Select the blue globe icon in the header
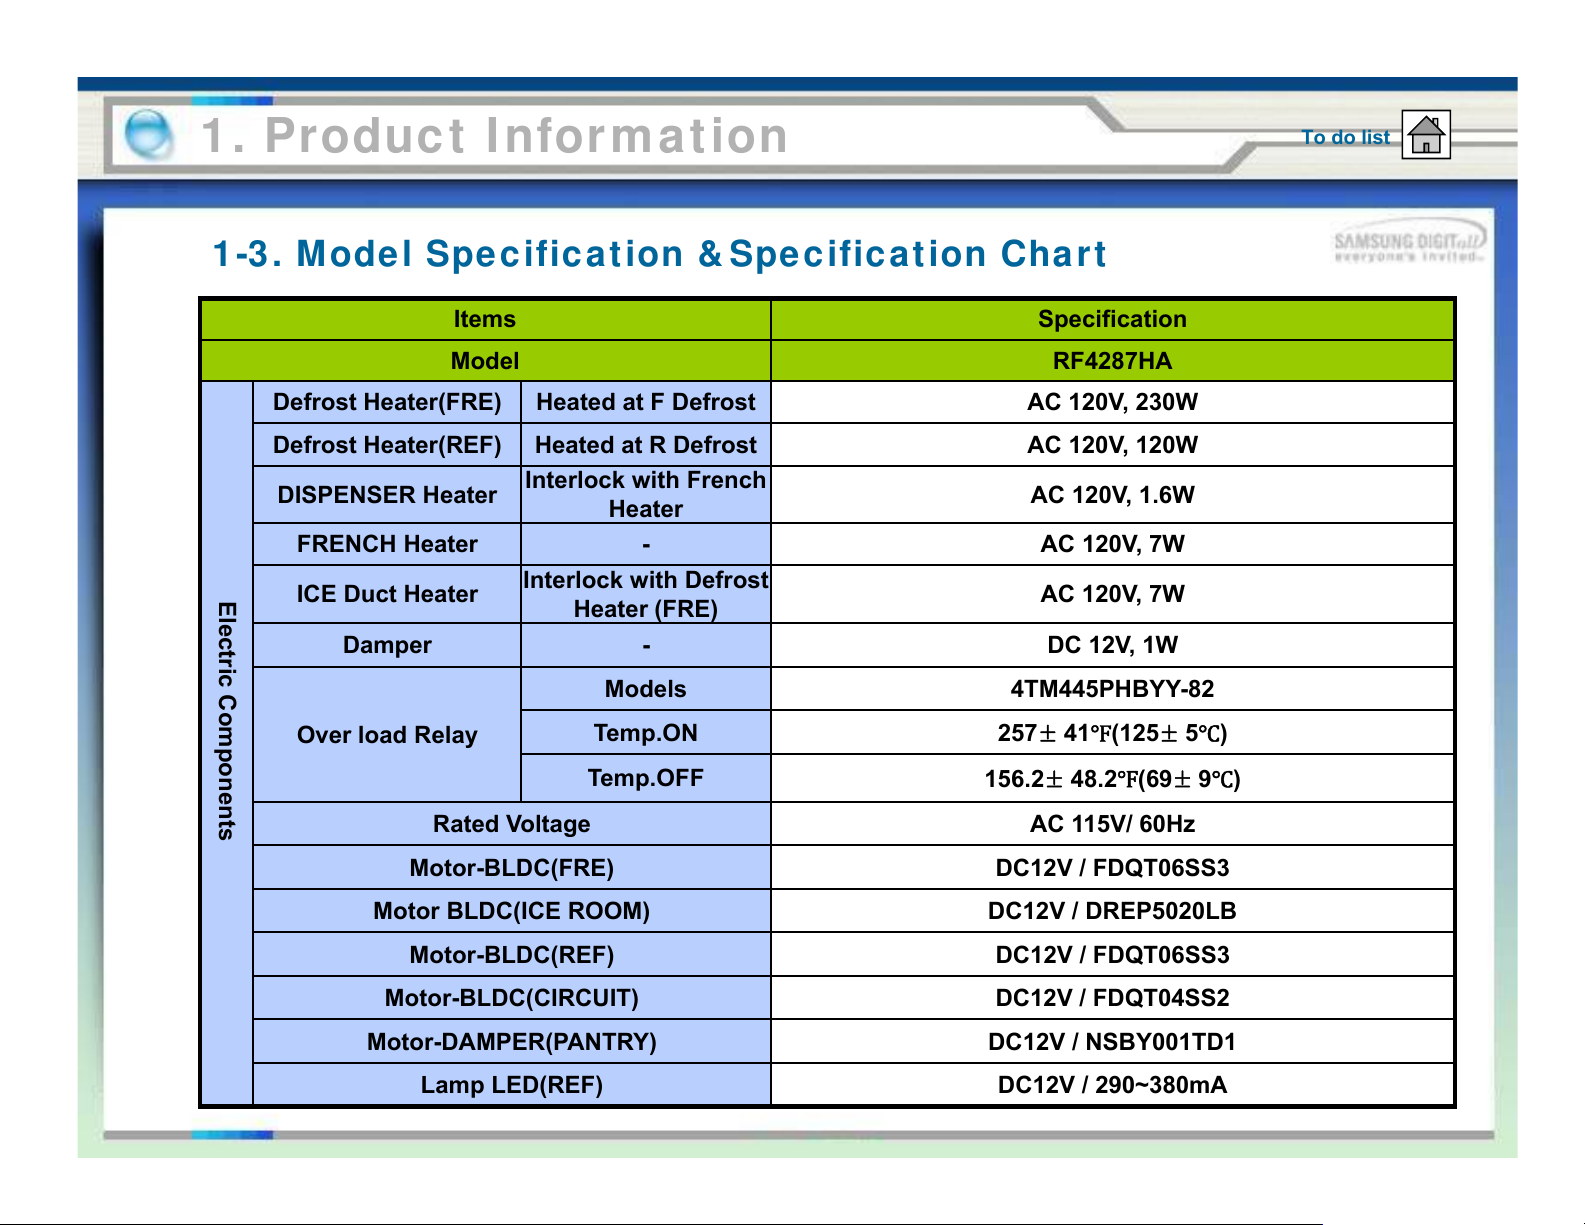1585x1225 pixels. pyautogui.click(x=149, y=134)
